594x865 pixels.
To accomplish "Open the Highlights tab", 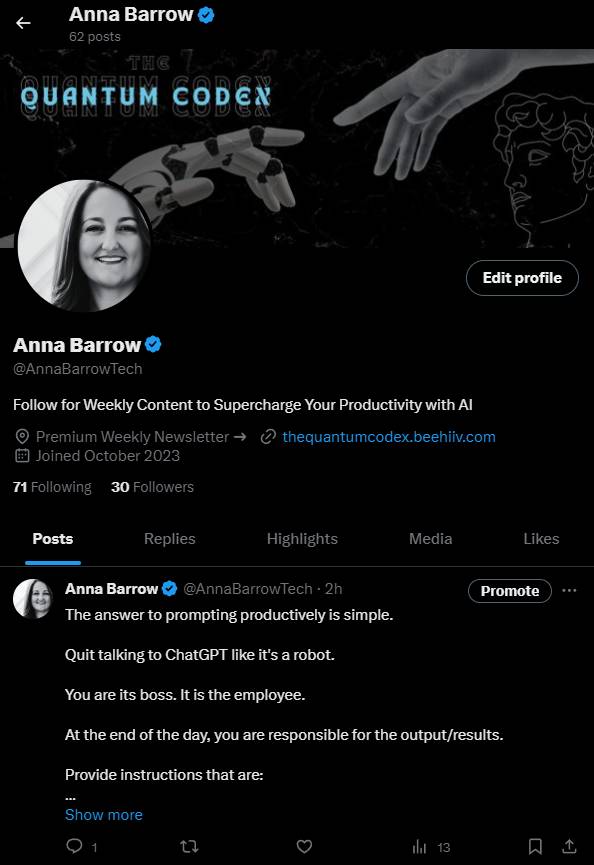I will click(x=302, y=538).
